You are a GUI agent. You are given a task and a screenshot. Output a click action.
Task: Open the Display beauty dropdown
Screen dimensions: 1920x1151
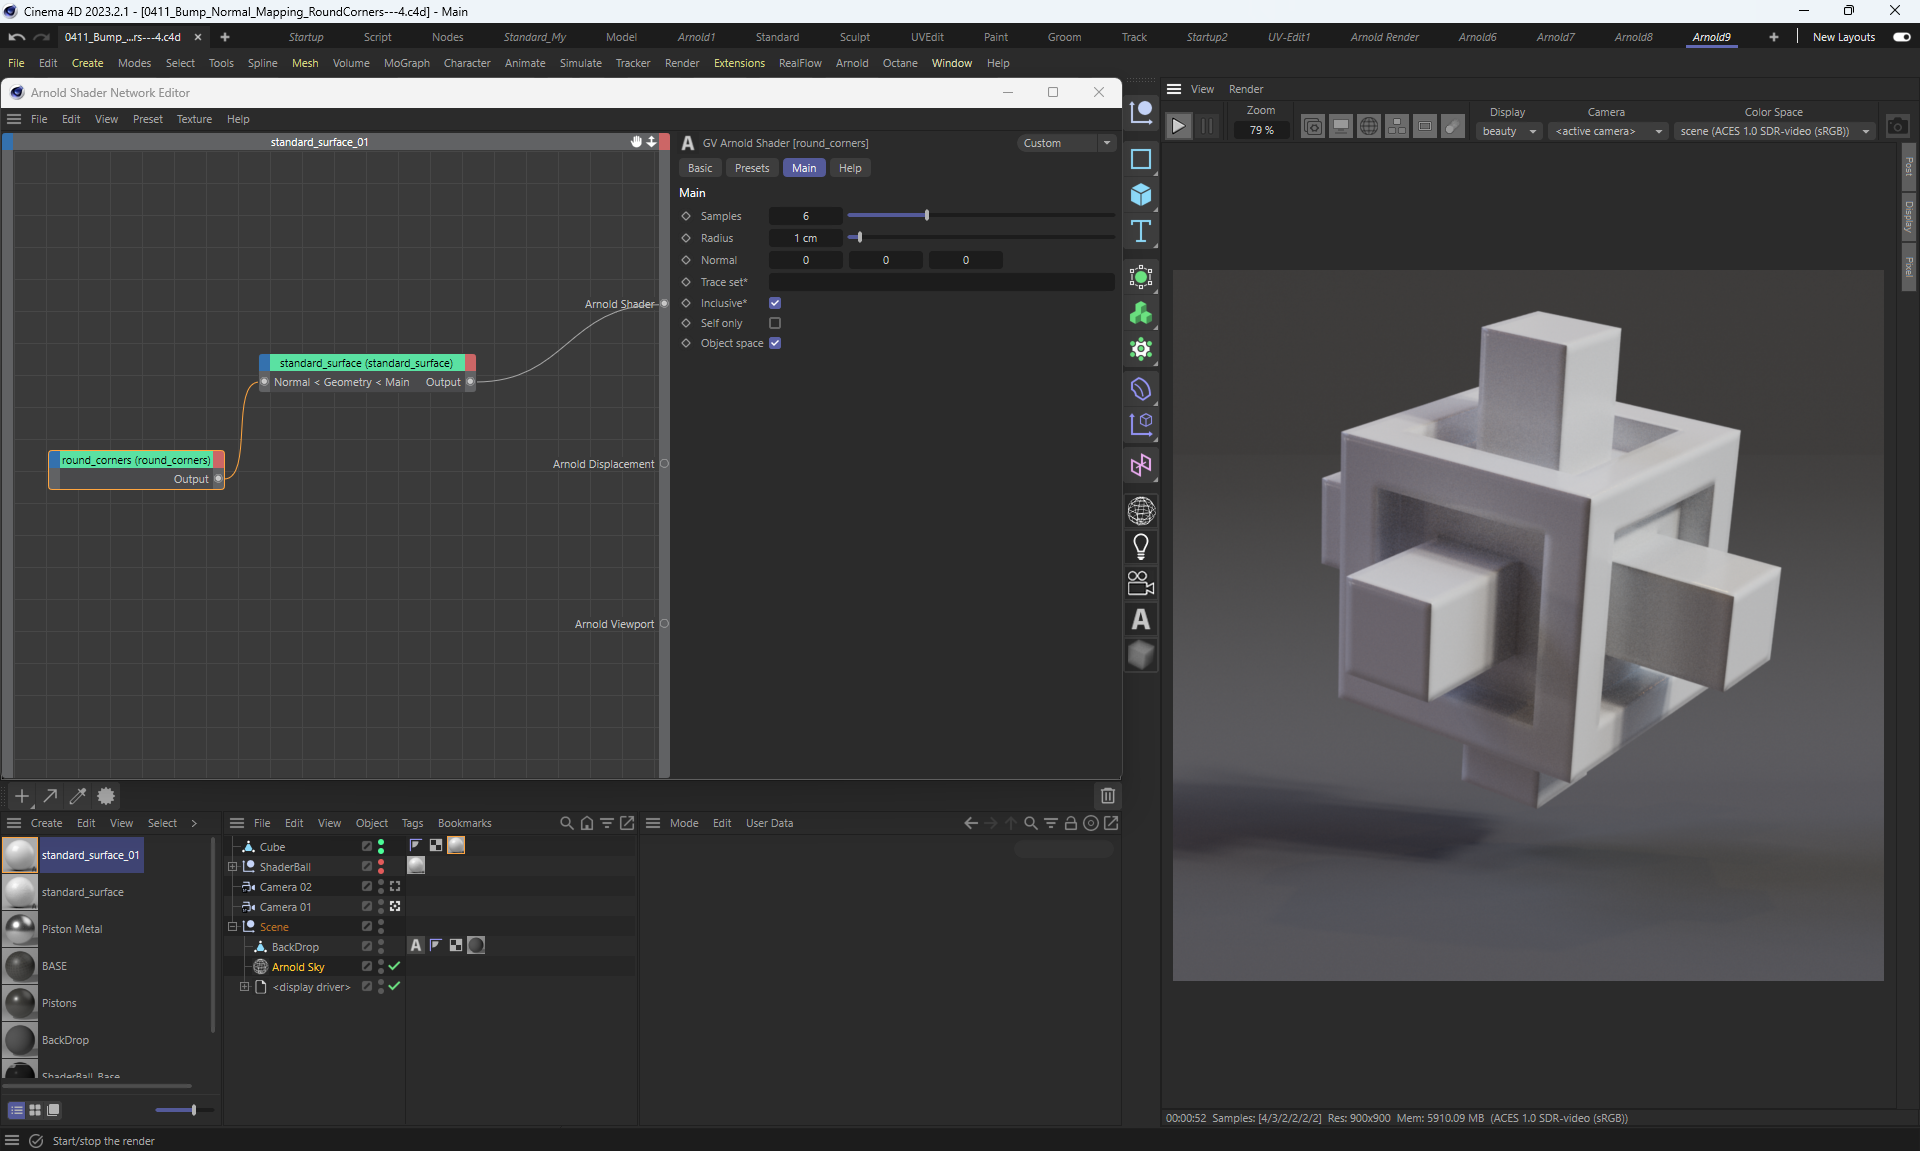pyautogui.click(x=1508, y=131)
